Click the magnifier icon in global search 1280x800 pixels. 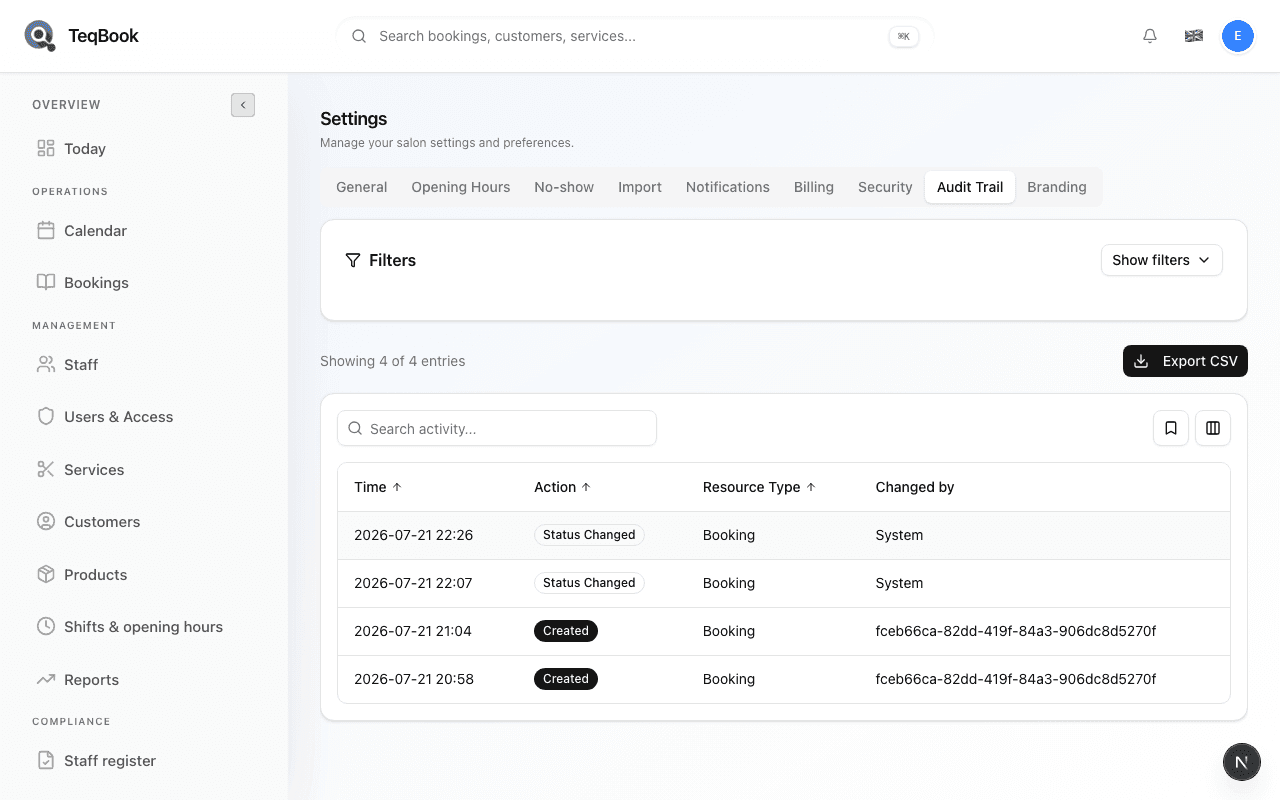(x=359, y=36)
